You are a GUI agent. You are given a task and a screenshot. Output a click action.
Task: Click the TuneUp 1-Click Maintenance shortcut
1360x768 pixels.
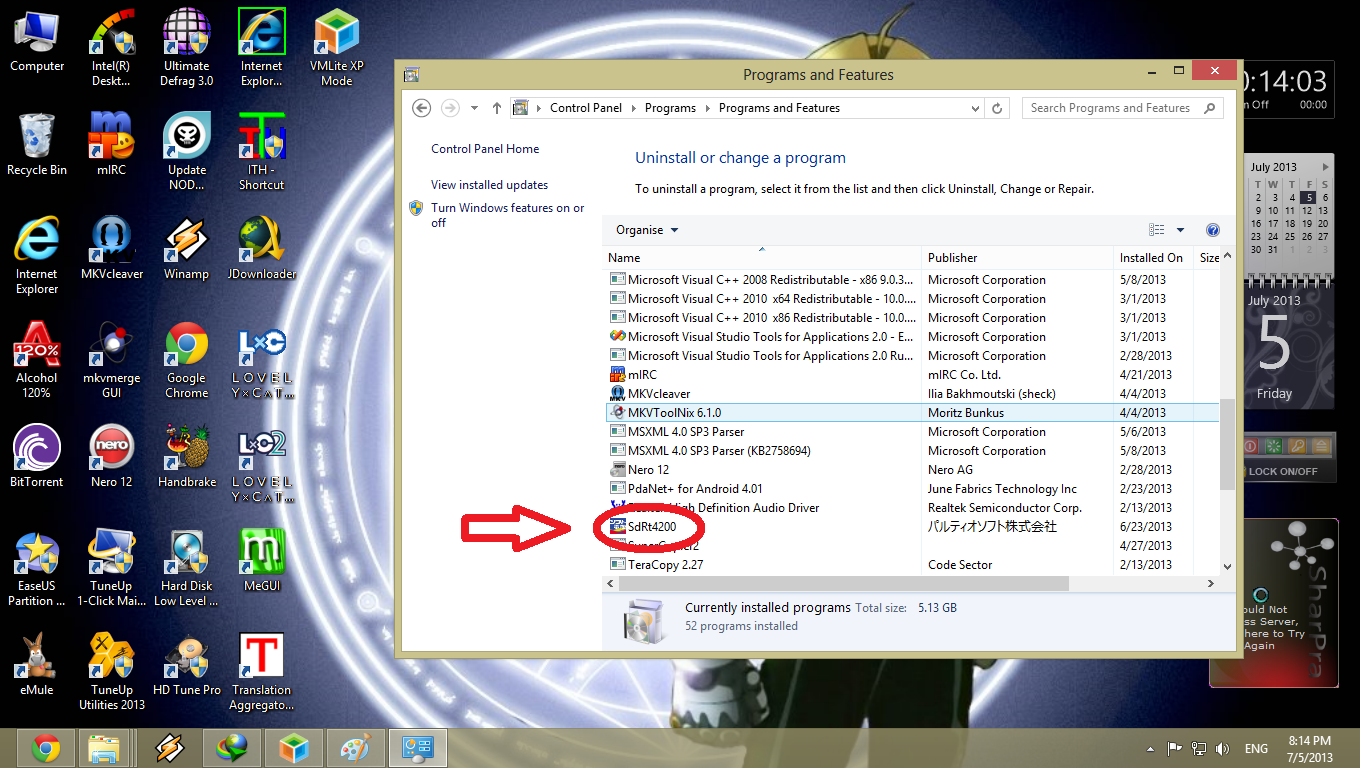pyautogui.click(x=112, y=568)
